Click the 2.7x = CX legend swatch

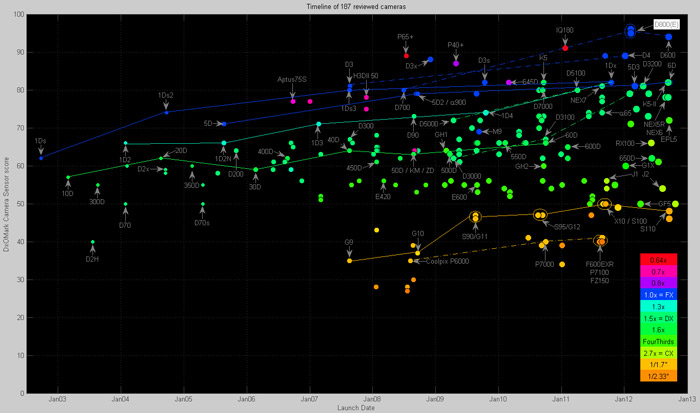point(658,353)
